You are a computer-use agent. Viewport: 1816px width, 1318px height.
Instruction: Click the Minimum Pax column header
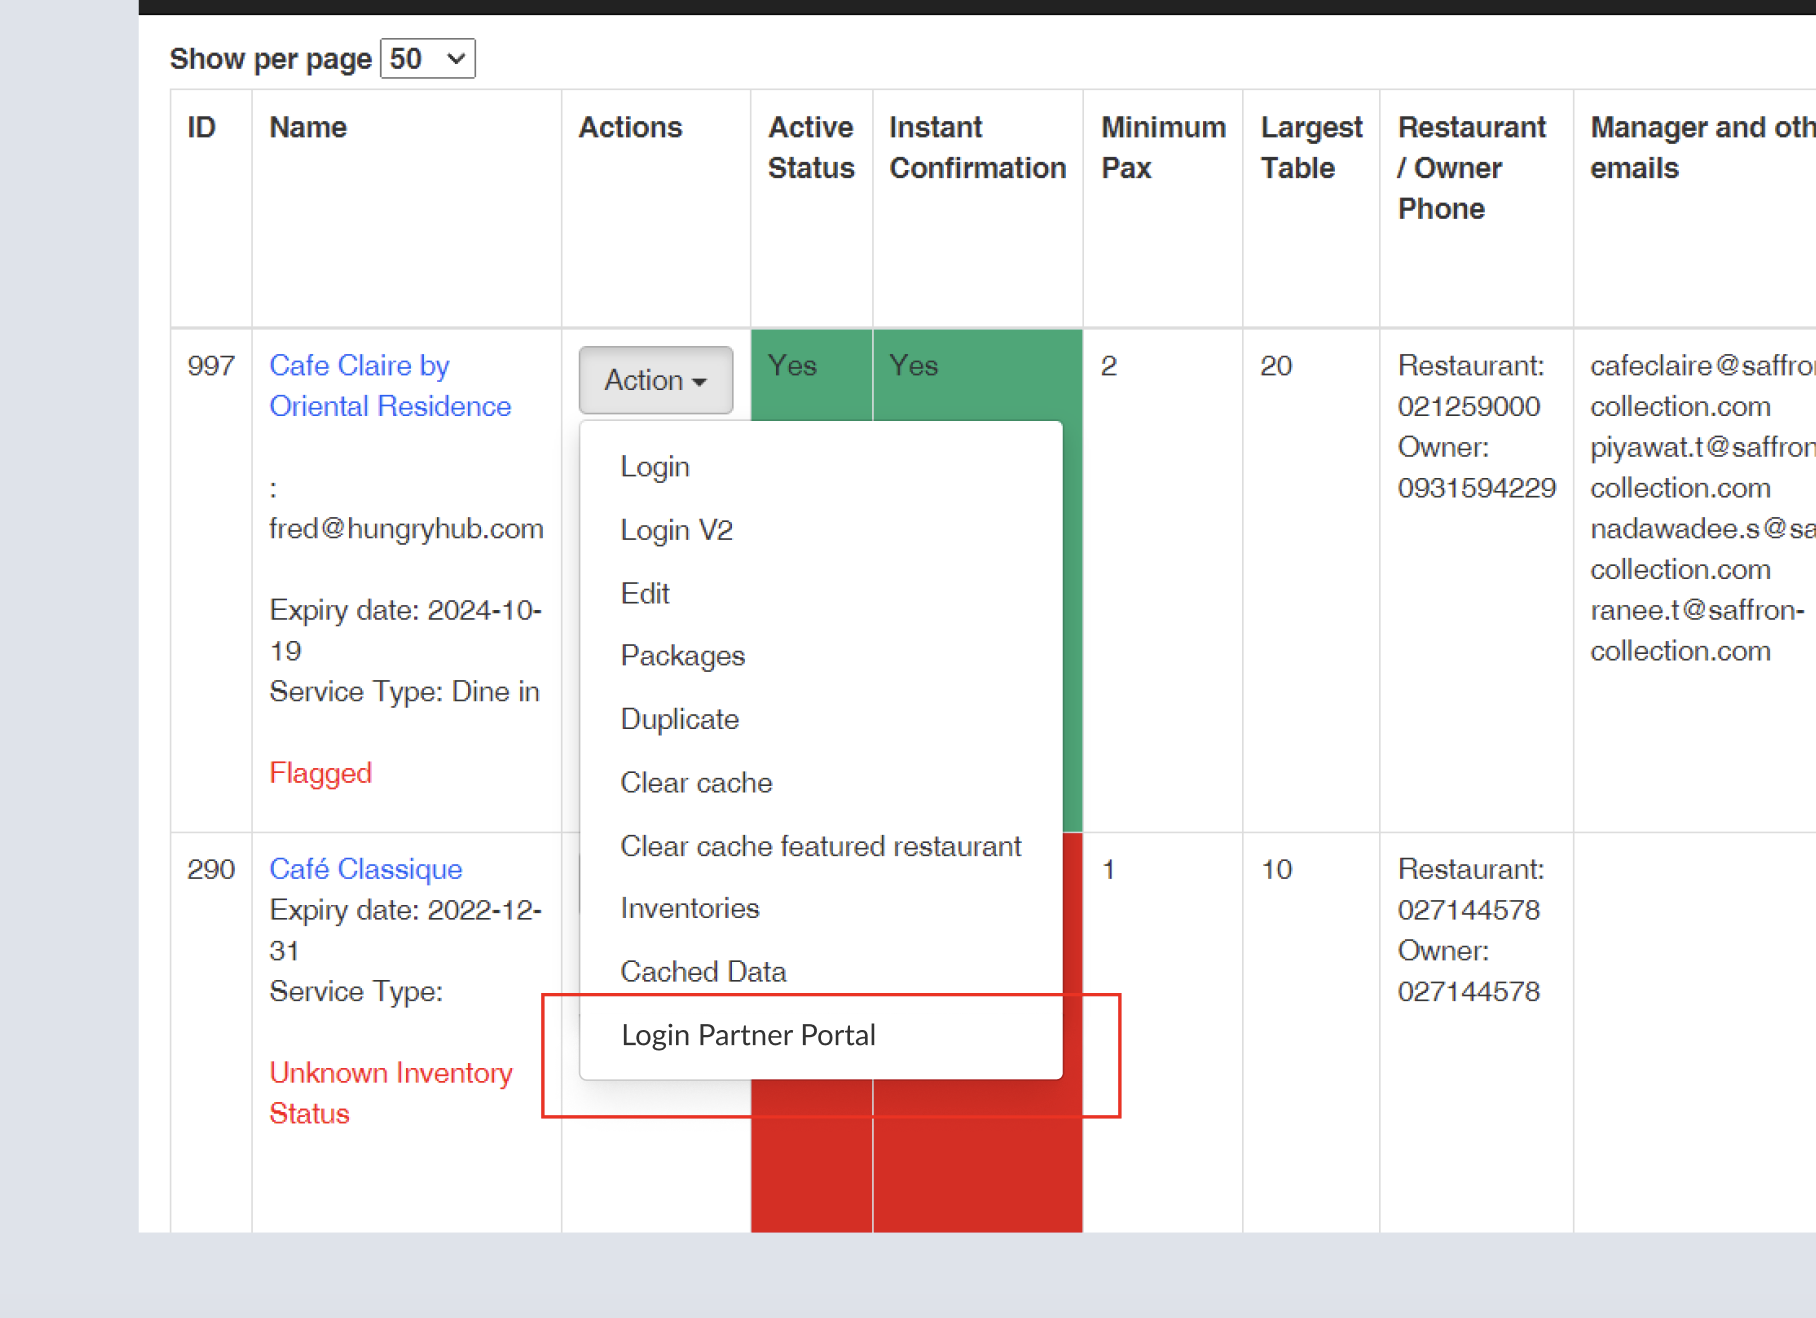1162,147
